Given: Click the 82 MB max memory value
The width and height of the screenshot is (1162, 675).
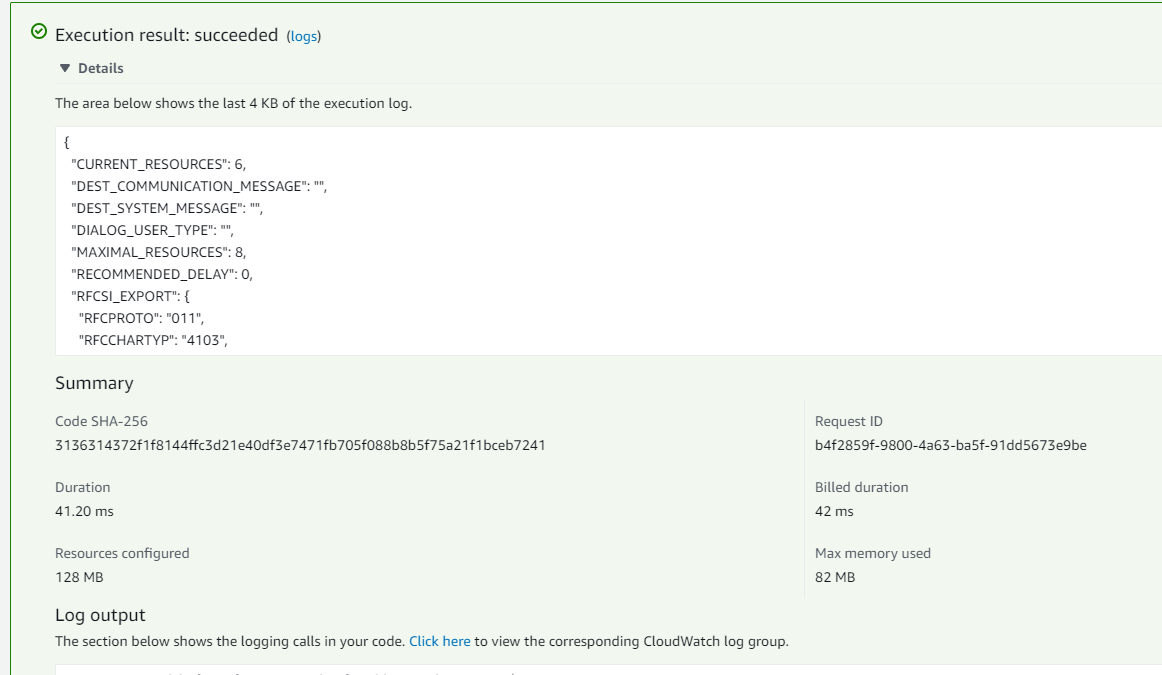Looking at the screenshot, I should (835, 577).
